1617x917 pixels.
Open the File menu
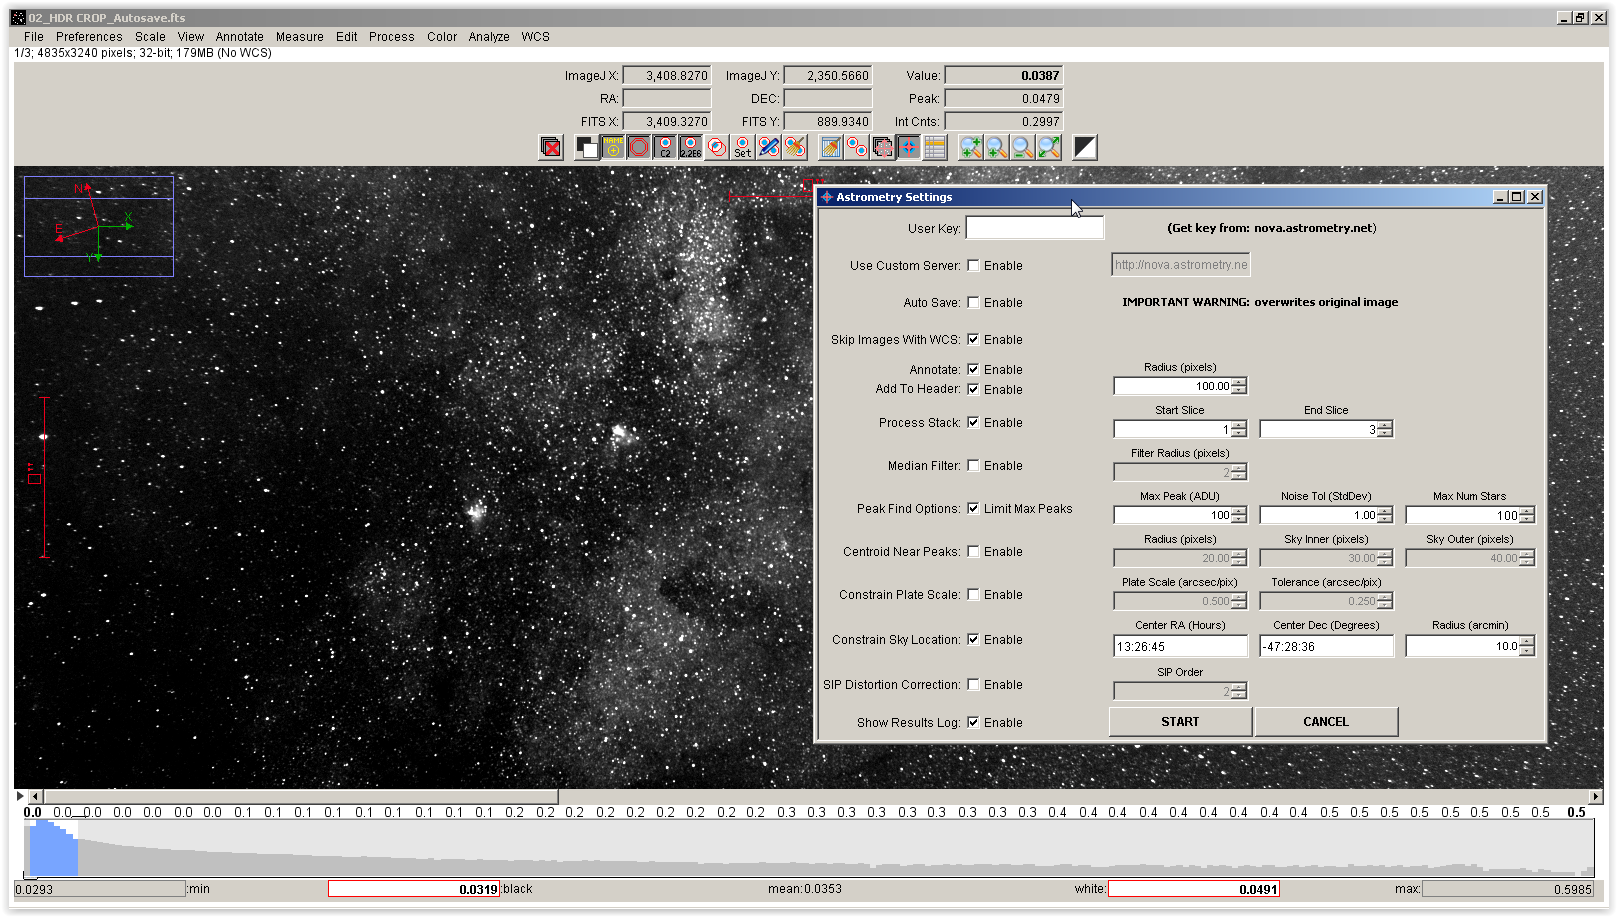[x=34, y=37]
